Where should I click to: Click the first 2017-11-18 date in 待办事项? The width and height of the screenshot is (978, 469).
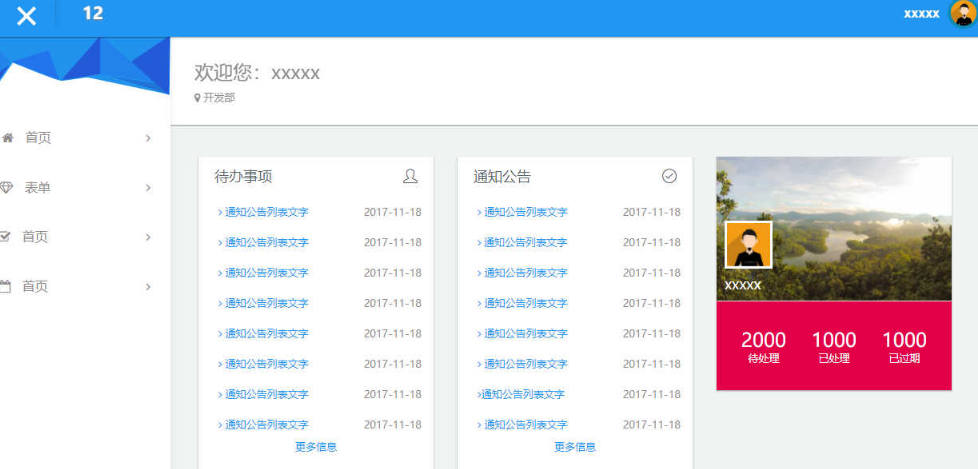point(393,212)
